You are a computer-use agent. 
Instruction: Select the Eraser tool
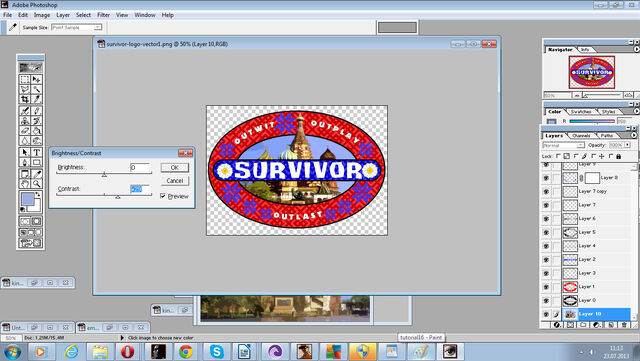tap(25, 131)
